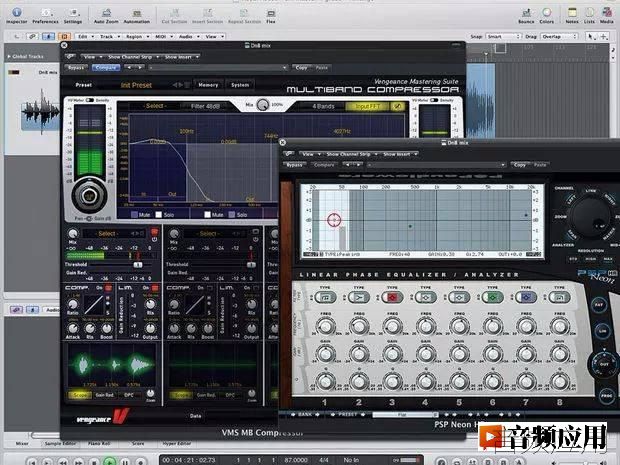
Task: Click the PROC round button in PSP Neon
Action: point(607,395)
